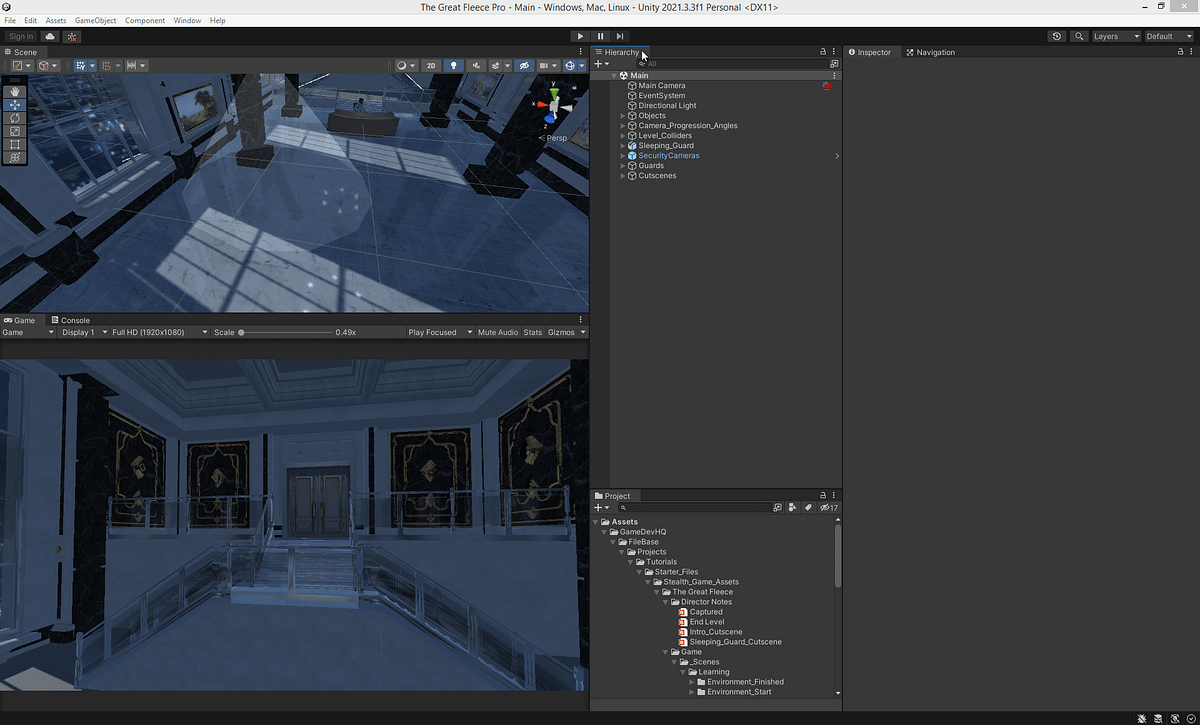1200x725 pixels.
Task: Select the Scale tool
Action: click(14, 131)
